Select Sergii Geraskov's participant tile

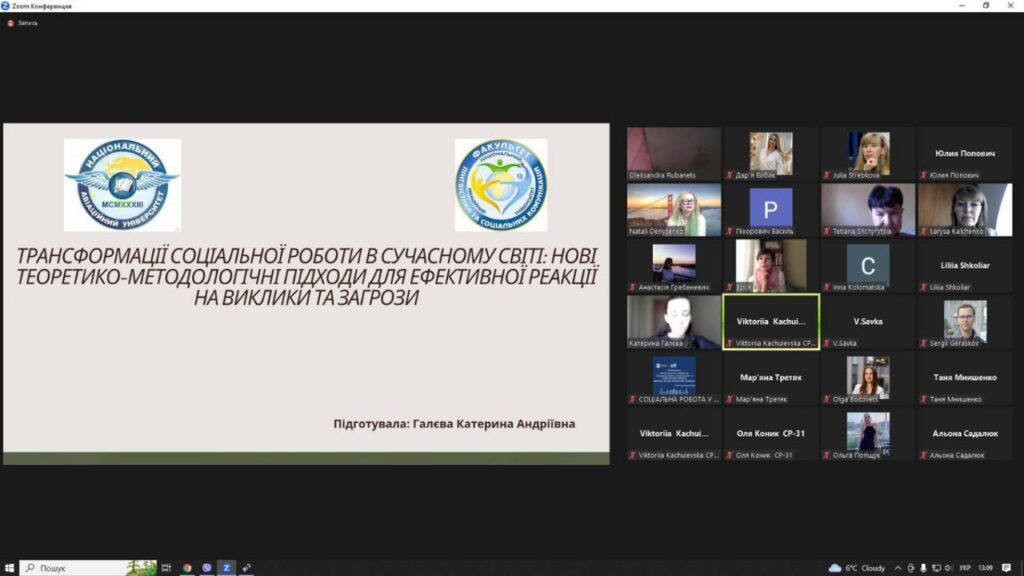pos(965,321)
